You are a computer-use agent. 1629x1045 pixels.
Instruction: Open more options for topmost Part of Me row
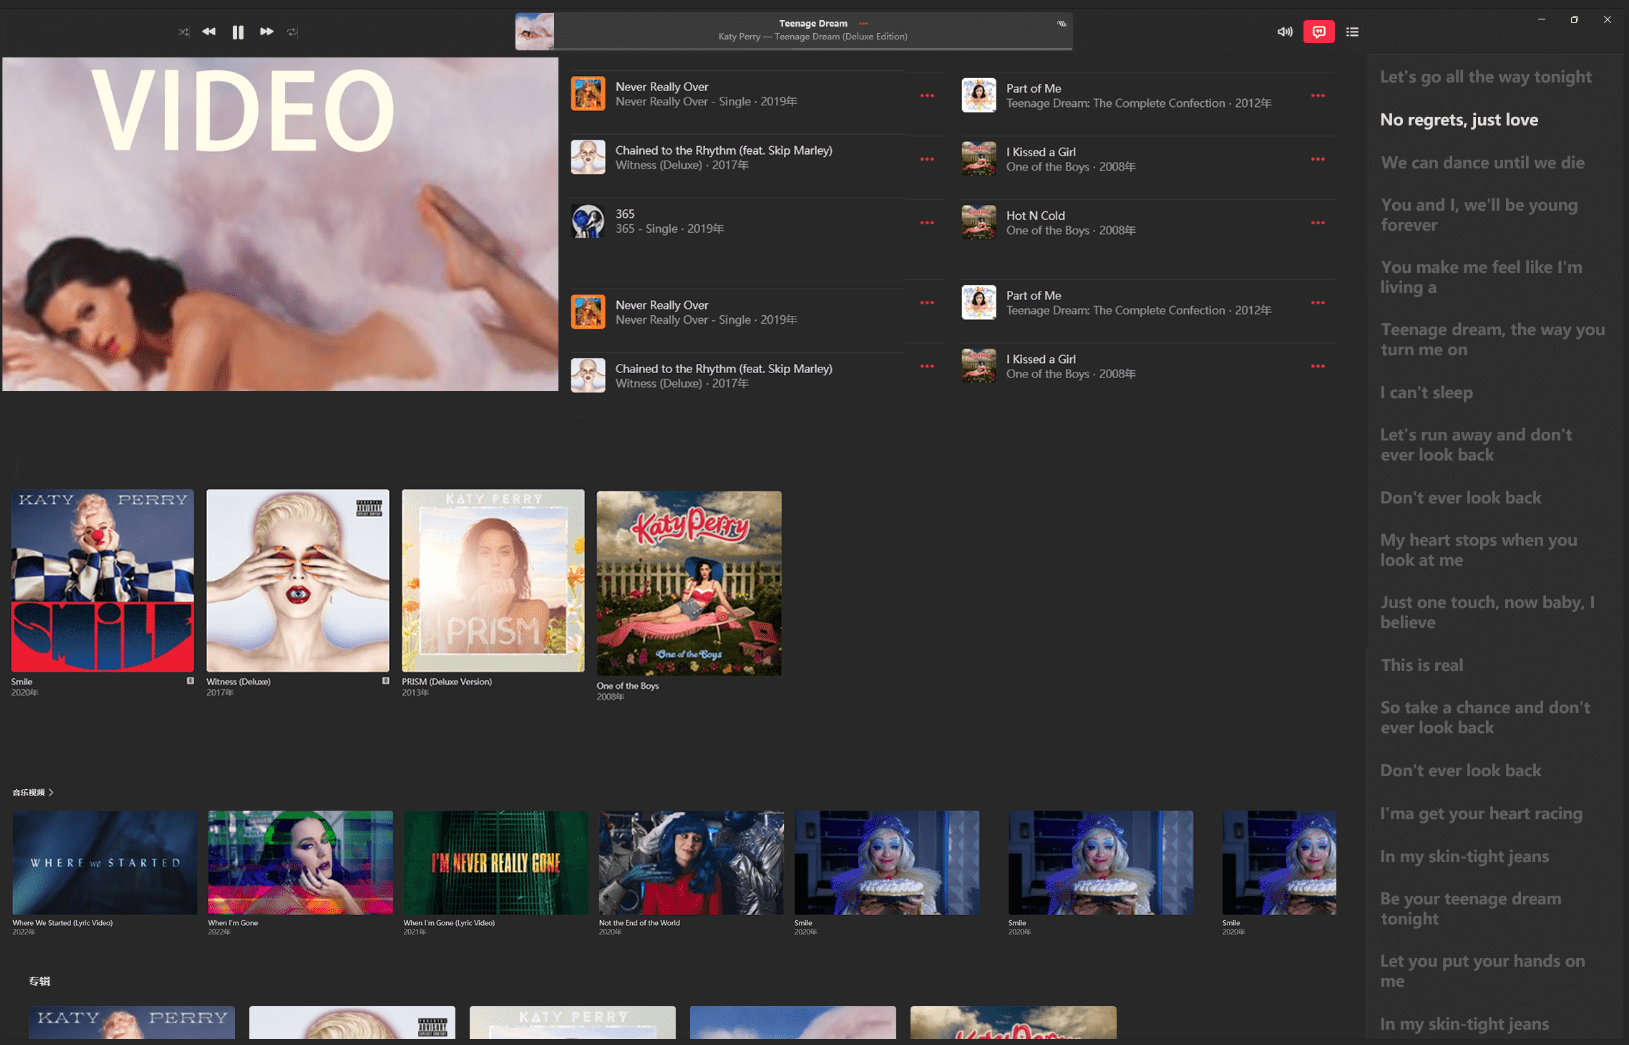tap(1318, 96)
